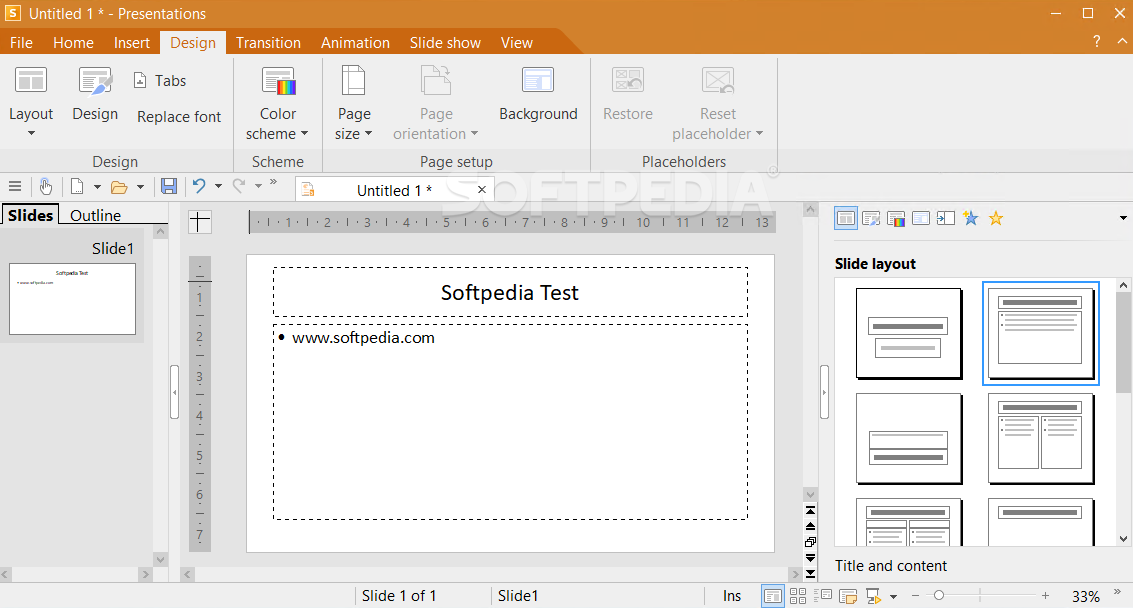Expand the Color scheme dropdown arrow
Image resolution: width=1133 pixels, height=608 pixels.
point(304,133)
